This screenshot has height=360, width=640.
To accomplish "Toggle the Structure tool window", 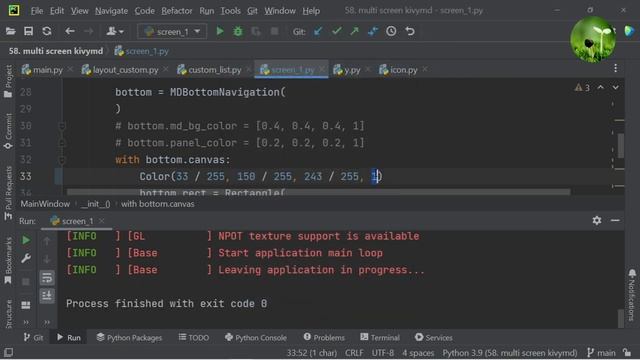I will [x=8, y=313].
